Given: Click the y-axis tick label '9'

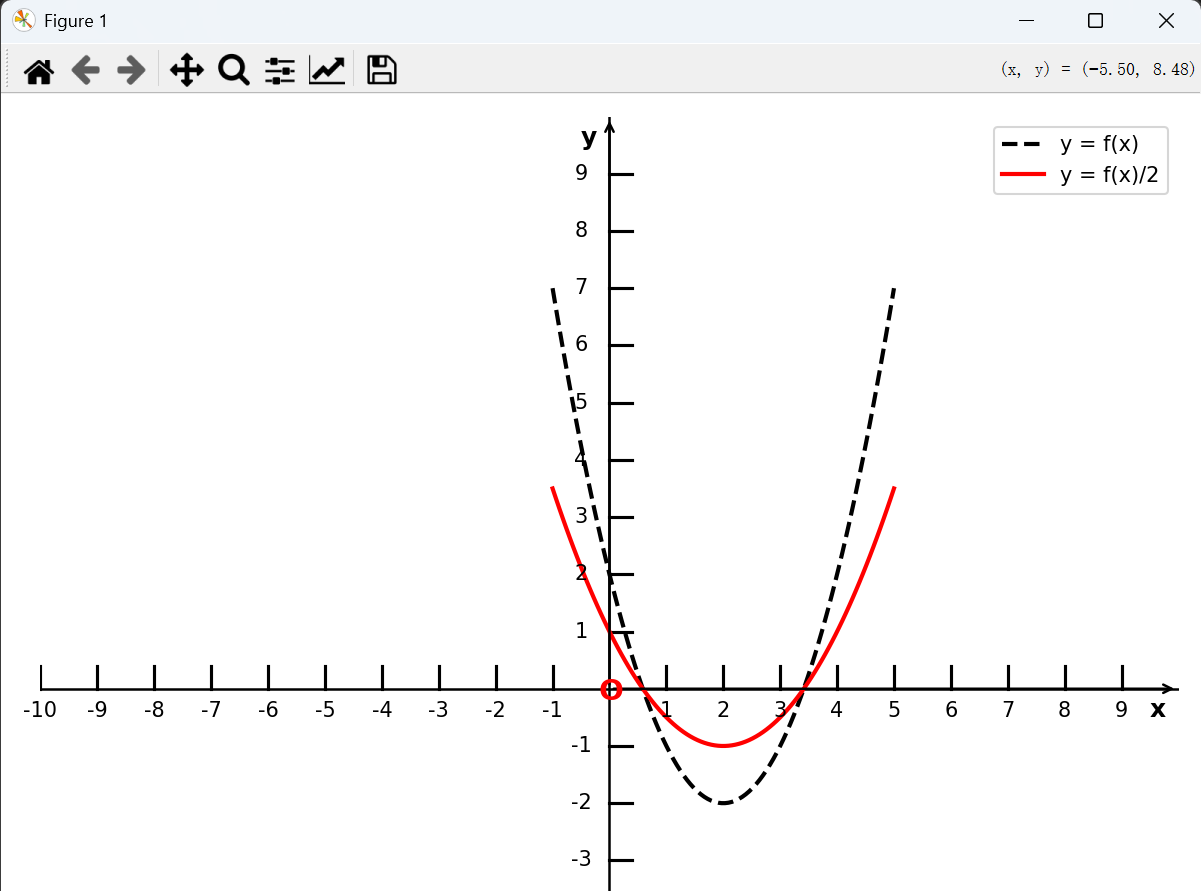Looking at the screenshot, I should click(581, 173).
